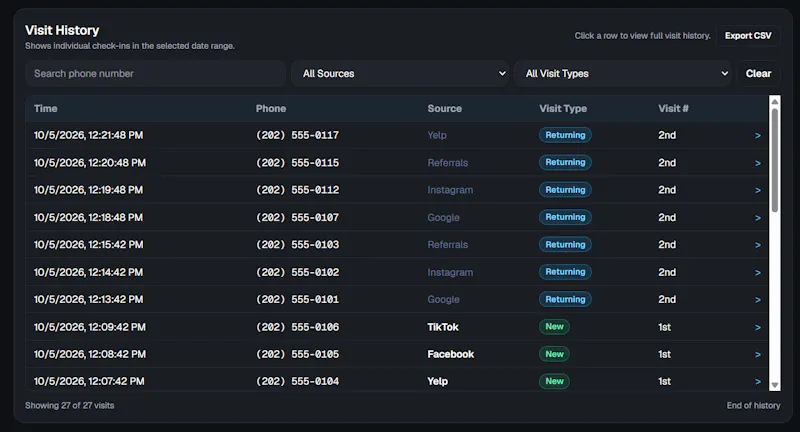Click the Export CSV button
The width and height of the screenshot is (800, 432).
[x=748, y=36]
